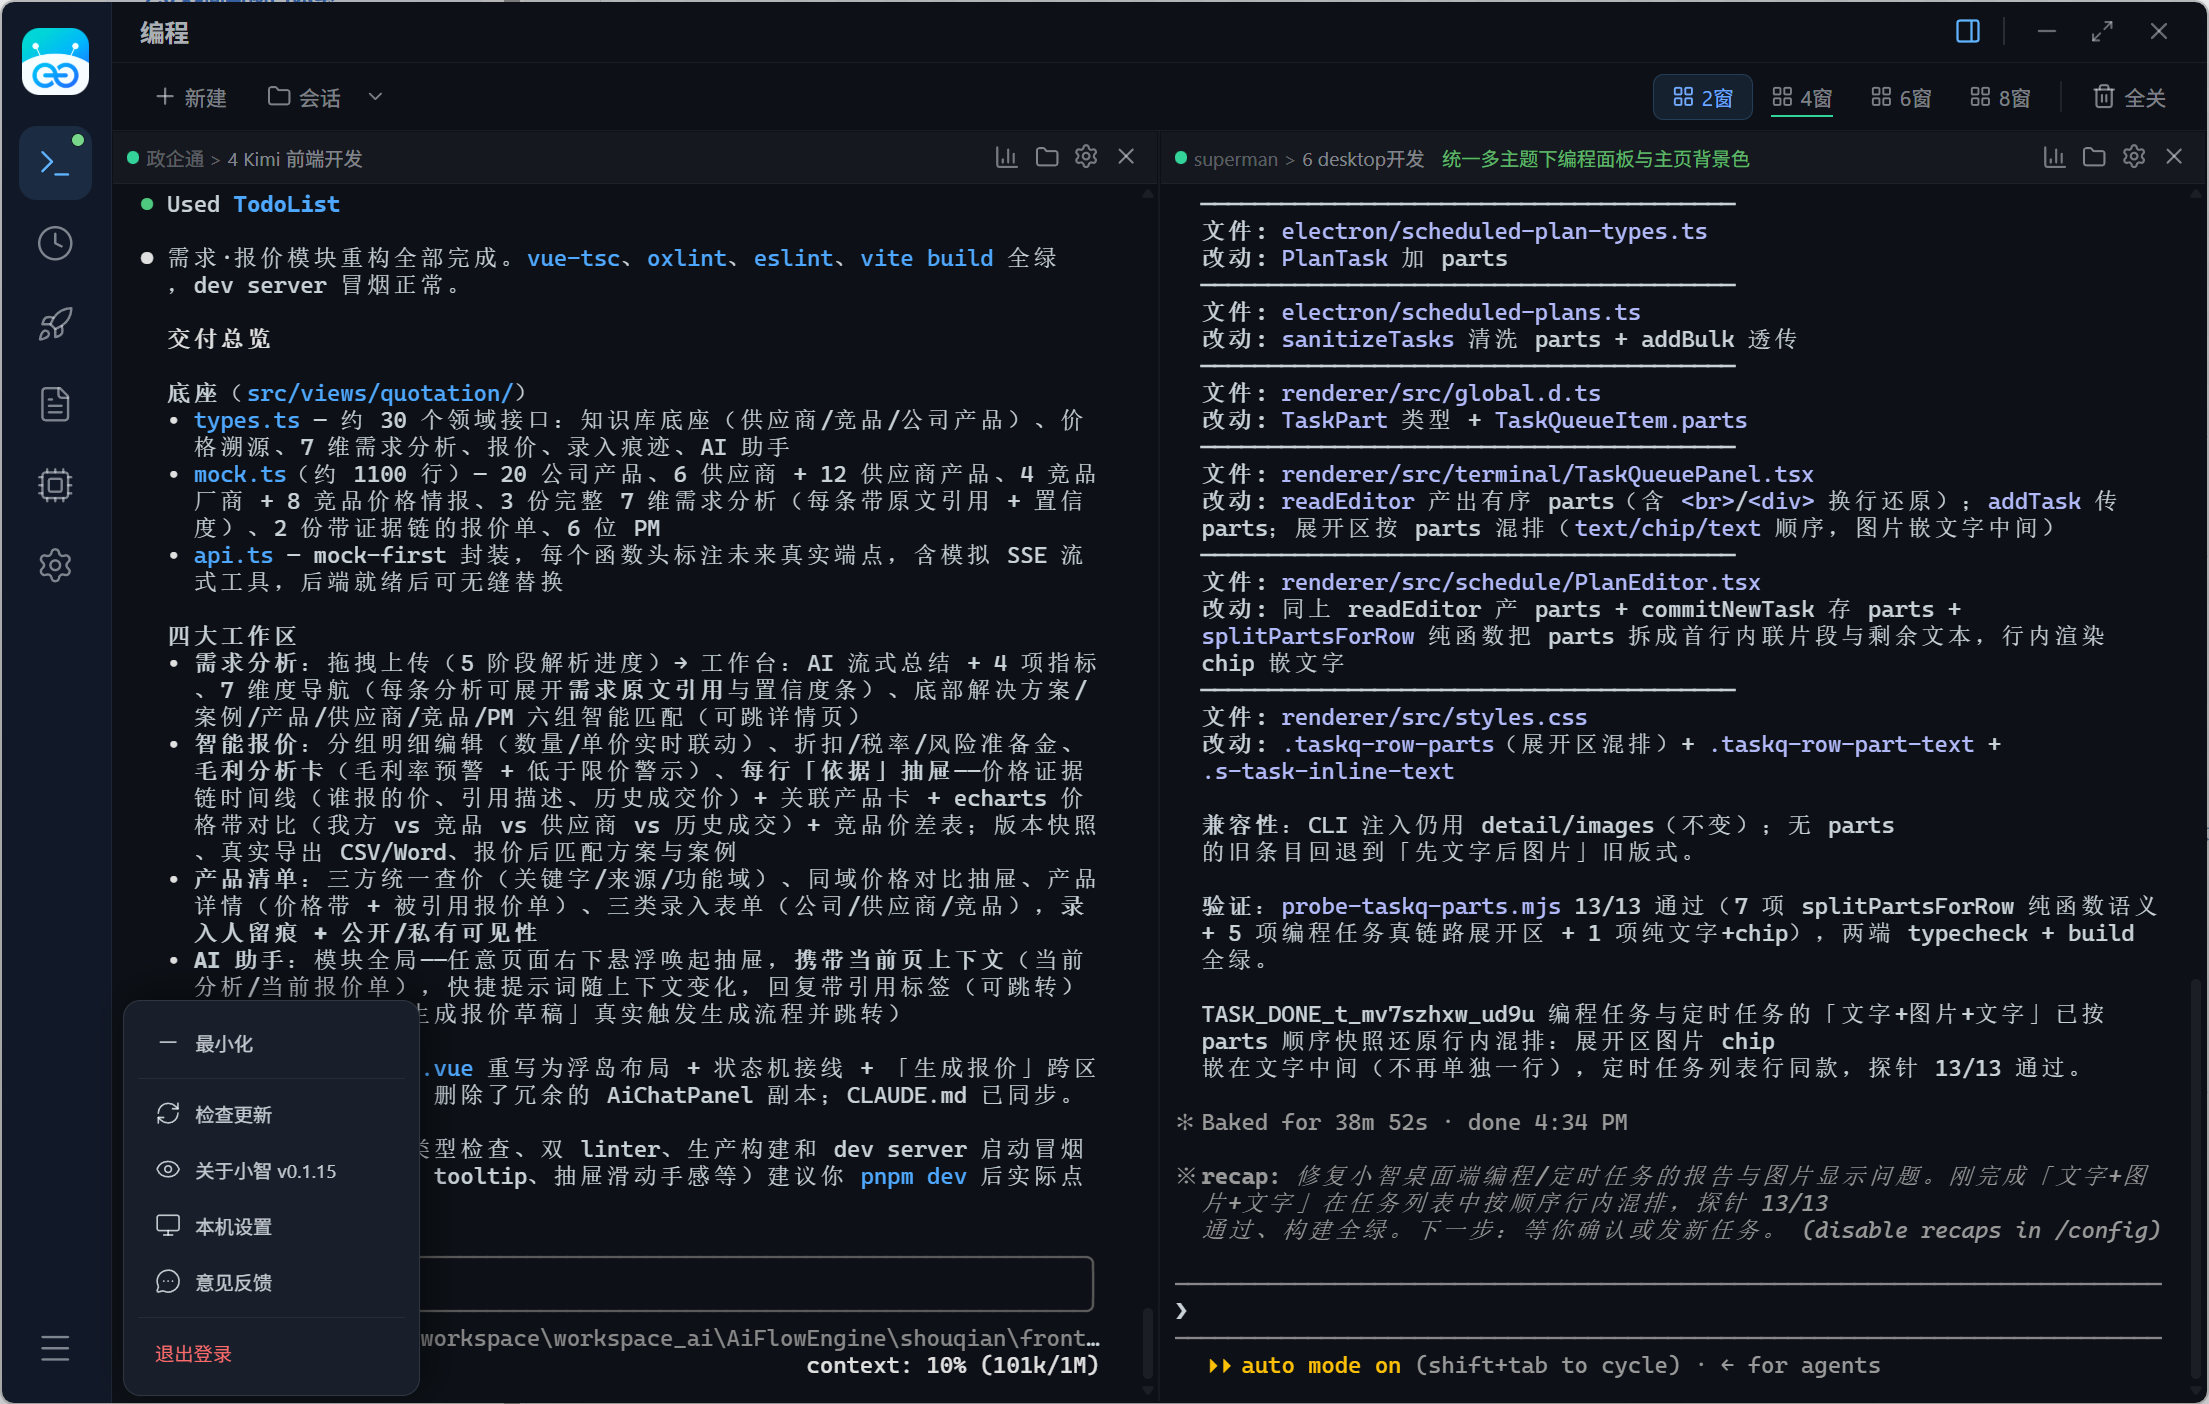
Task: Switch to 2窗 layout
Action: pos(1702,97)
